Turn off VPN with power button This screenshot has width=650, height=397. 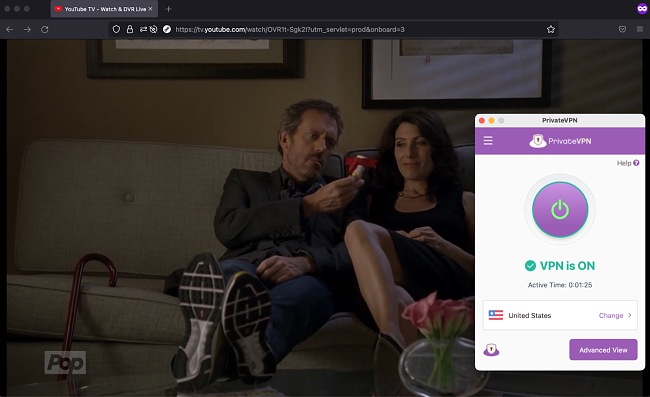(560, 210)
